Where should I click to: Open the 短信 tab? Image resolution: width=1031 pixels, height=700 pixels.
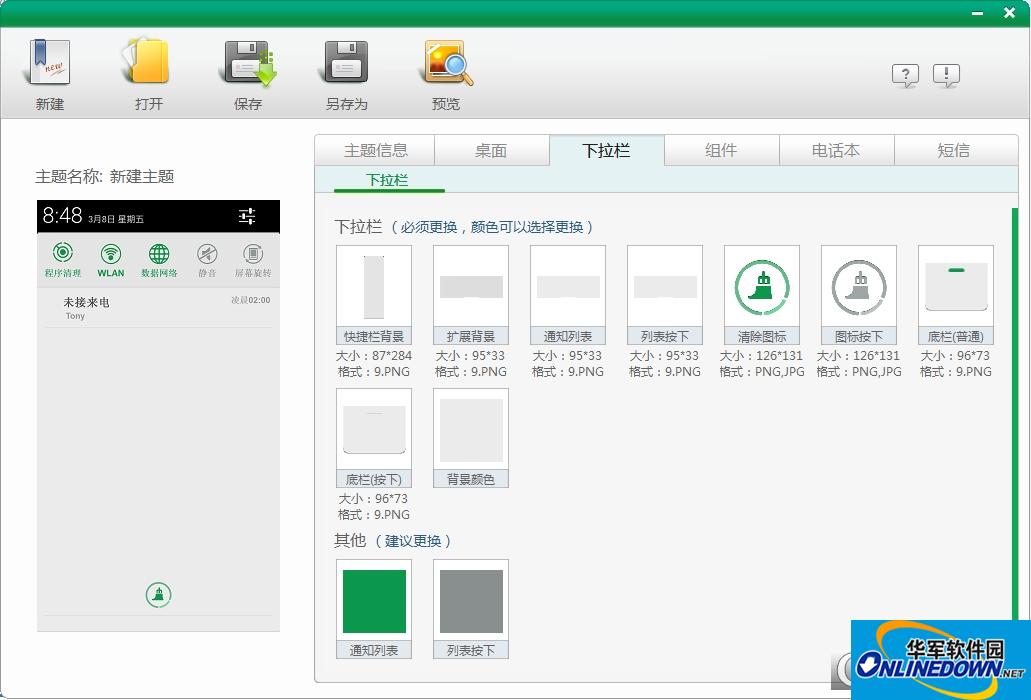(x=955, y=151)
